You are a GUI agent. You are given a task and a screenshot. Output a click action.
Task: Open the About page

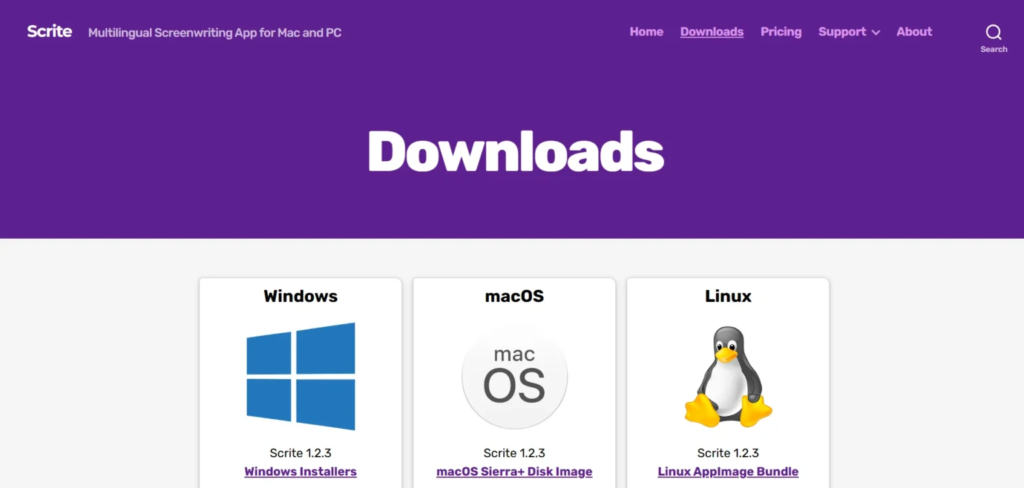[914, 32]
